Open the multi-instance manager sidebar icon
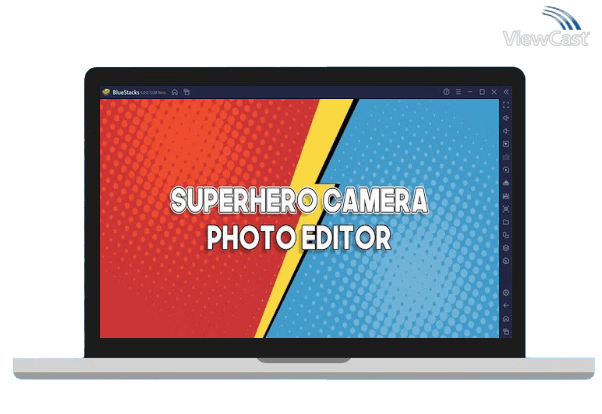 pos(506,235)
